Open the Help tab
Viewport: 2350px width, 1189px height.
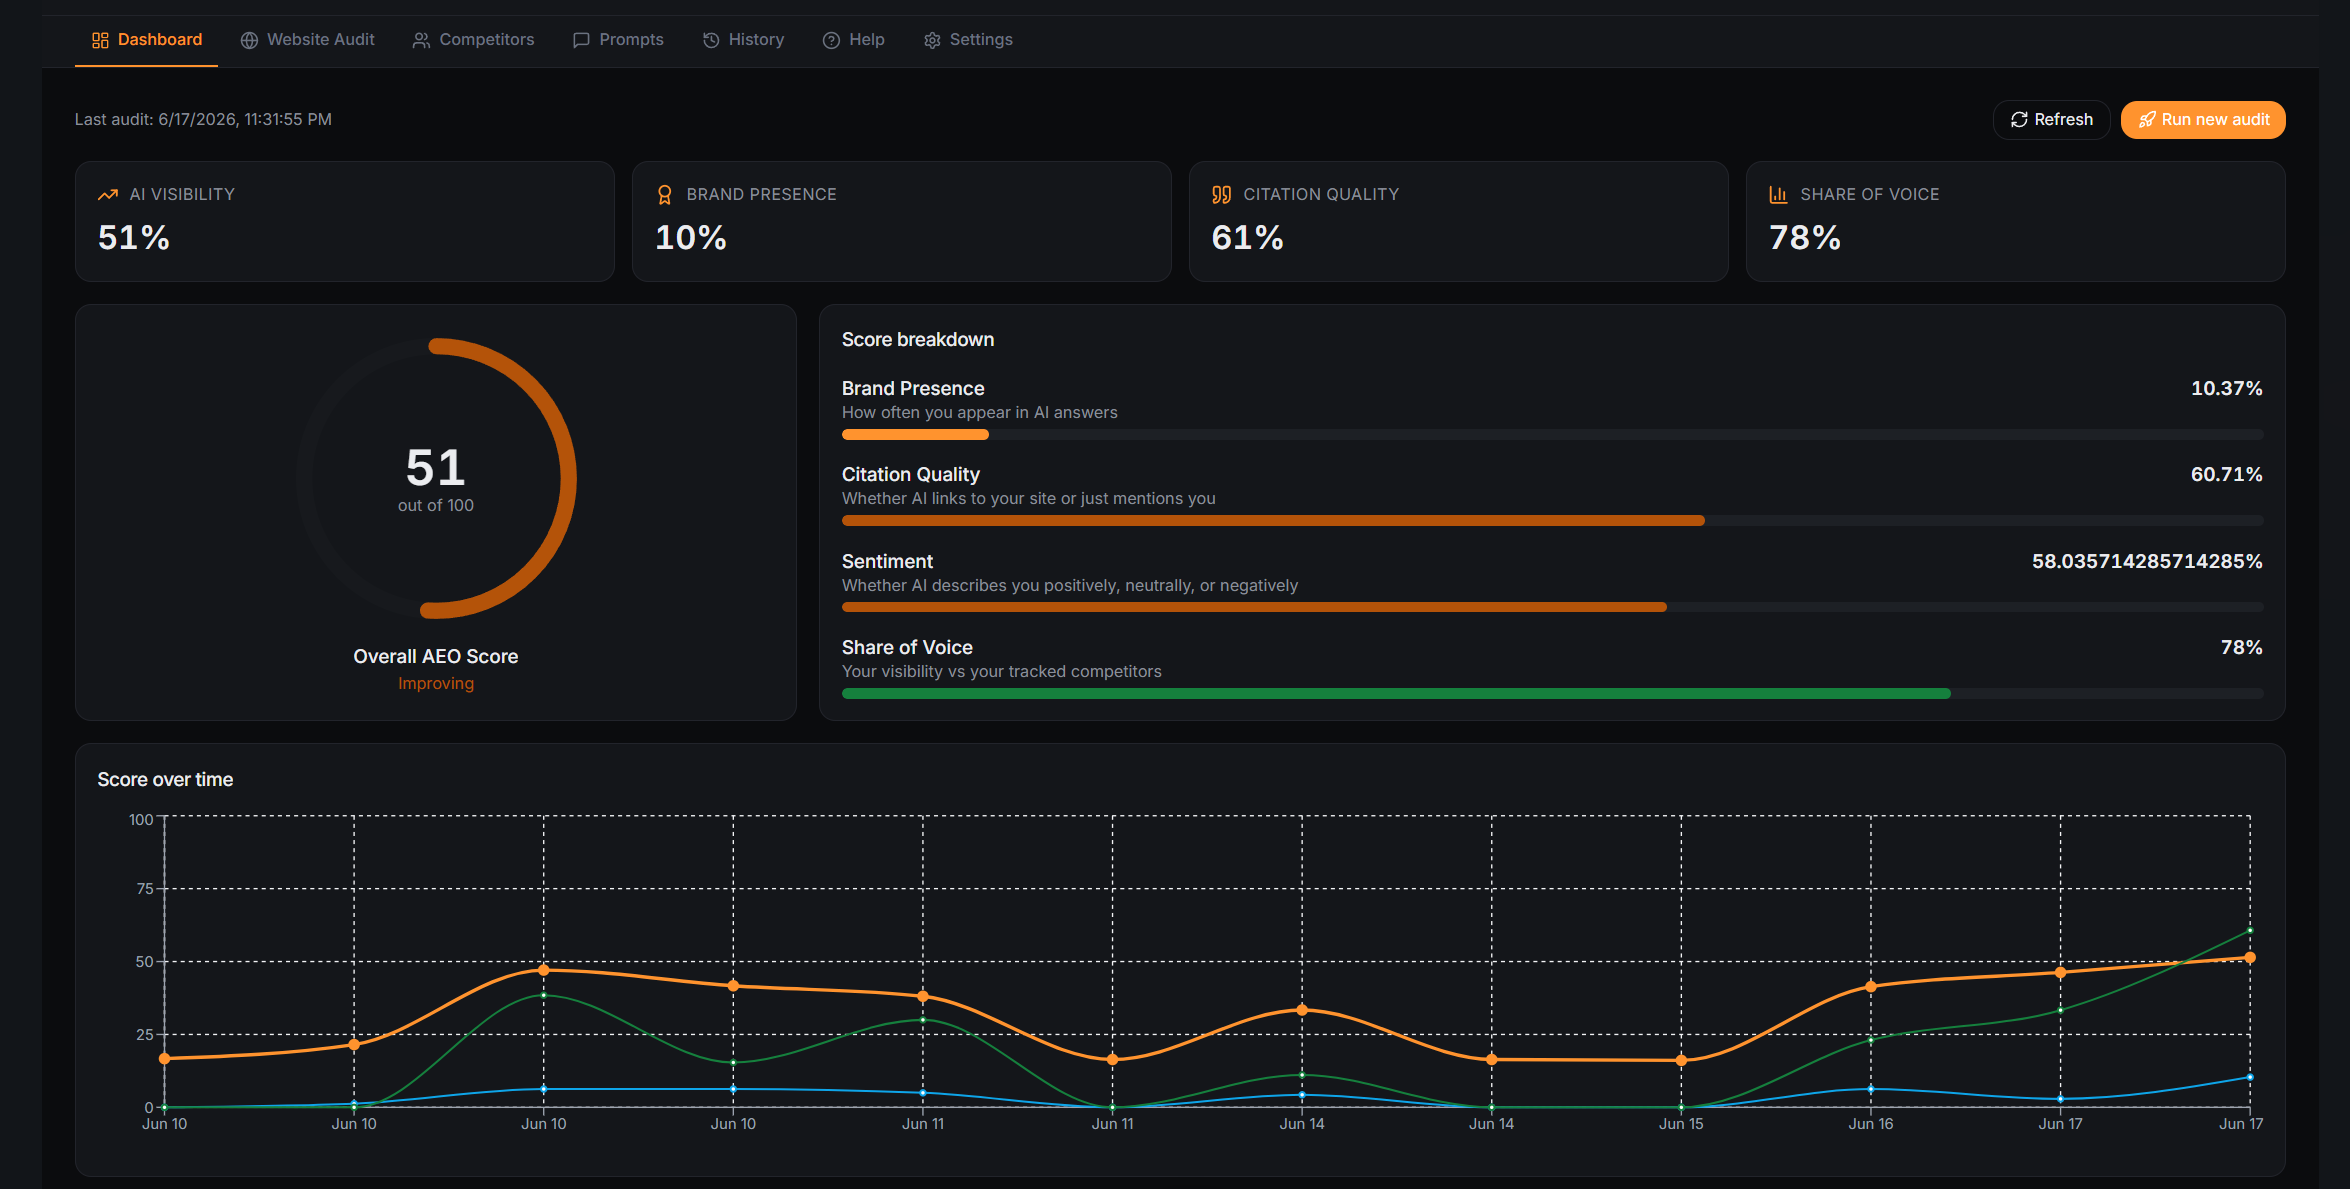(x=854, y=40)
